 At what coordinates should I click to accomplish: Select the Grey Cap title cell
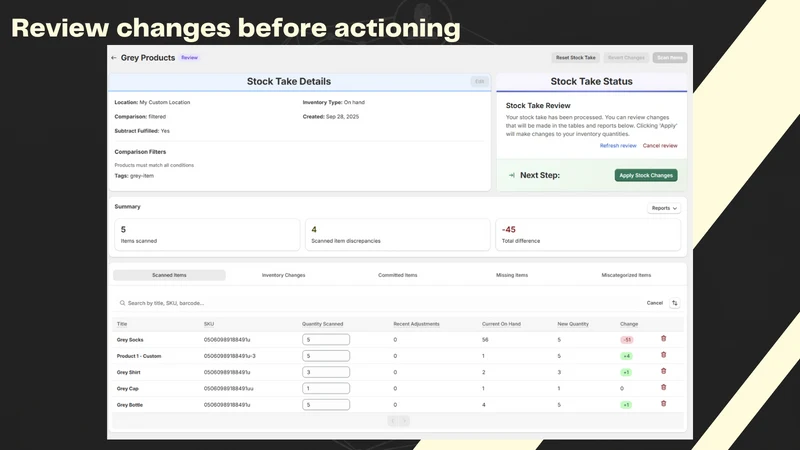[x=128, y=389]
